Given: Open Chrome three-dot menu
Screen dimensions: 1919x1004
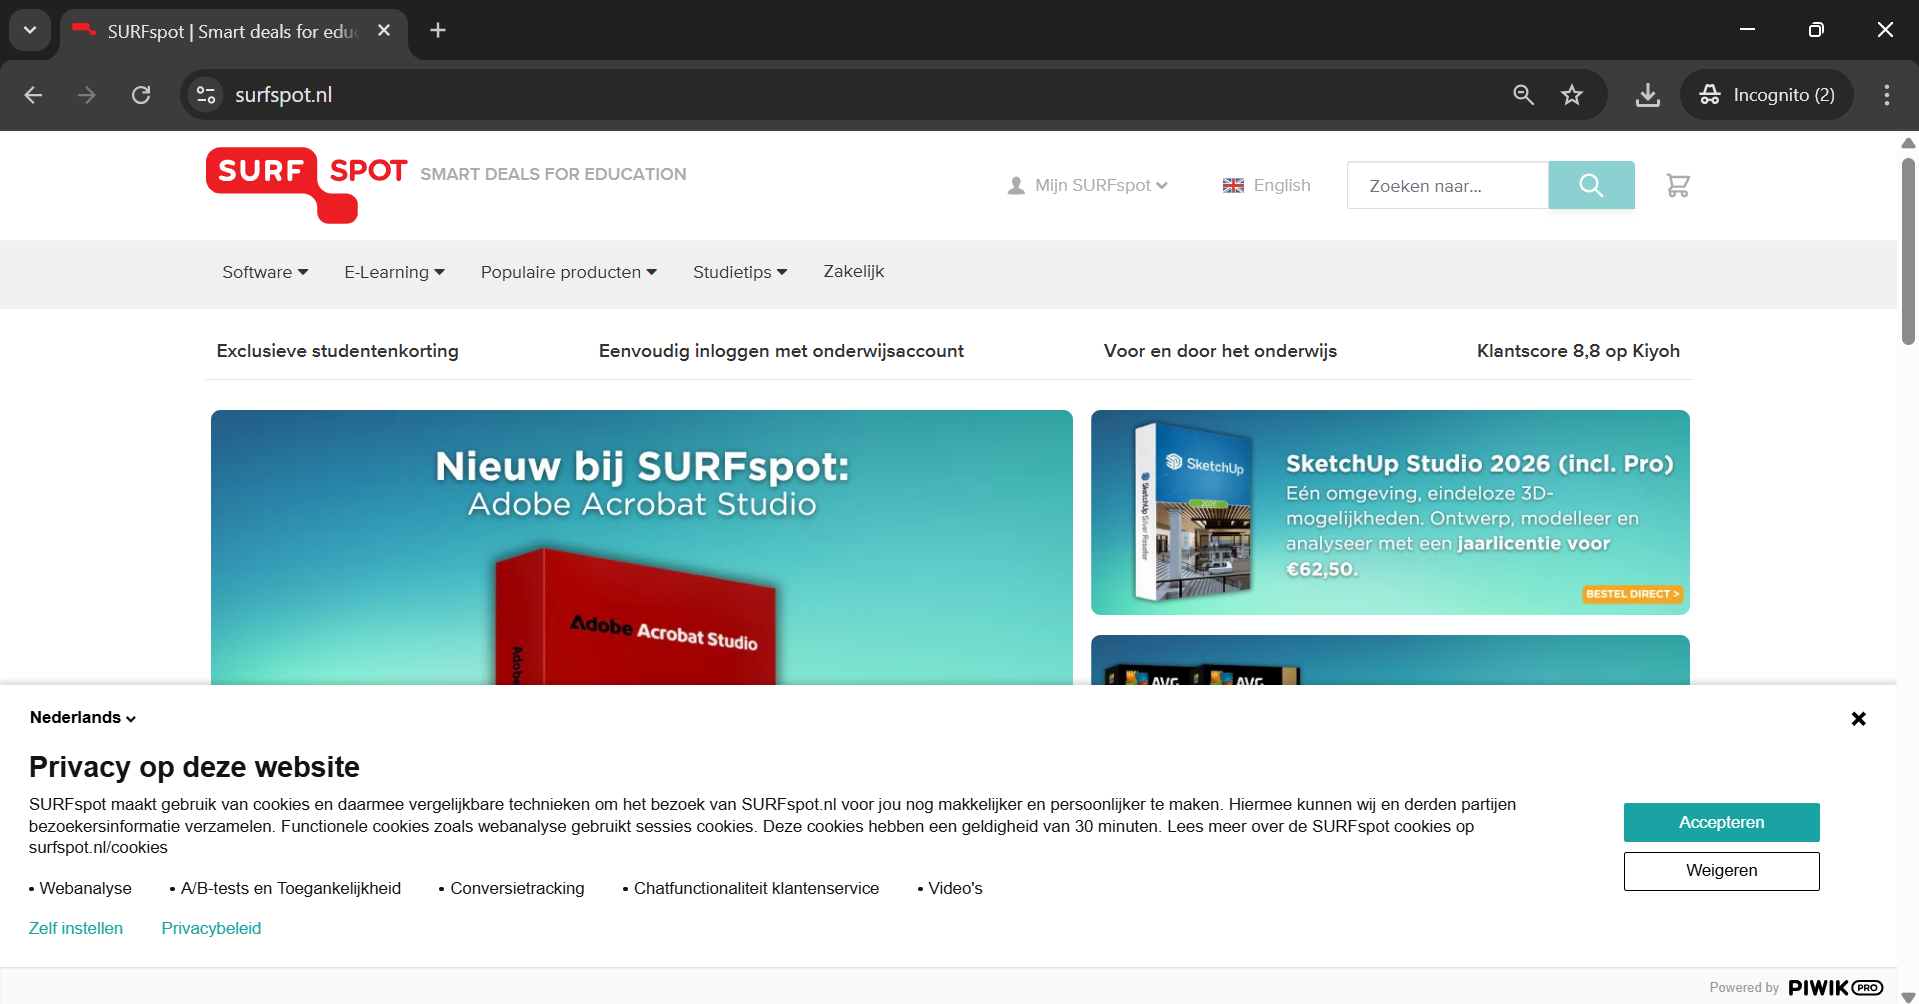Looking at the screenshot, I should [x=1886, y=95].
